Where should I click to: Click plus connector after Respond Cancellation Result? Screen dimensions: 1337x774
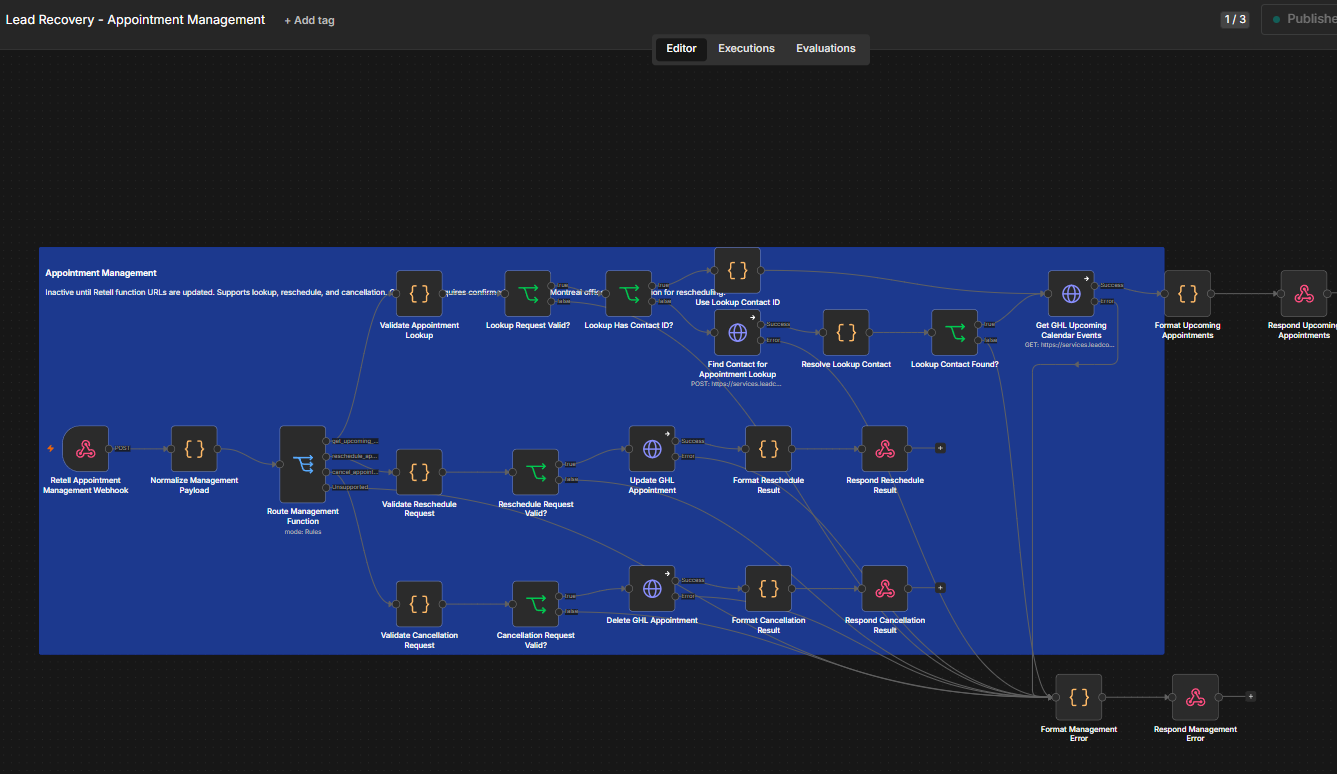point(940,588)
